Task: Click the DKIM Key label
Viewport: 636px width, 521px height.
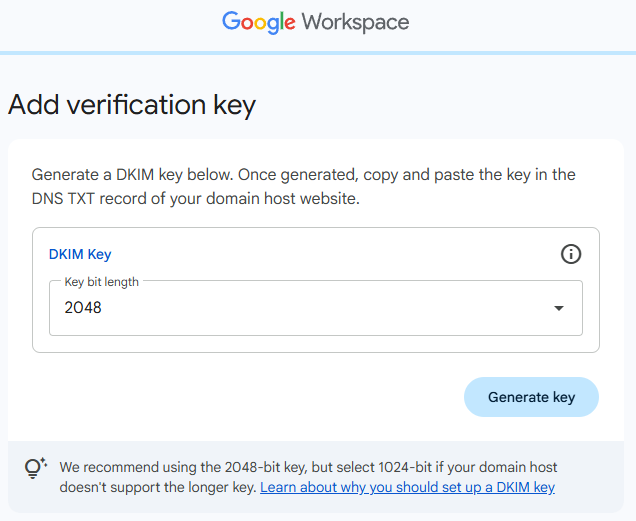Action: tap(80, 254)
